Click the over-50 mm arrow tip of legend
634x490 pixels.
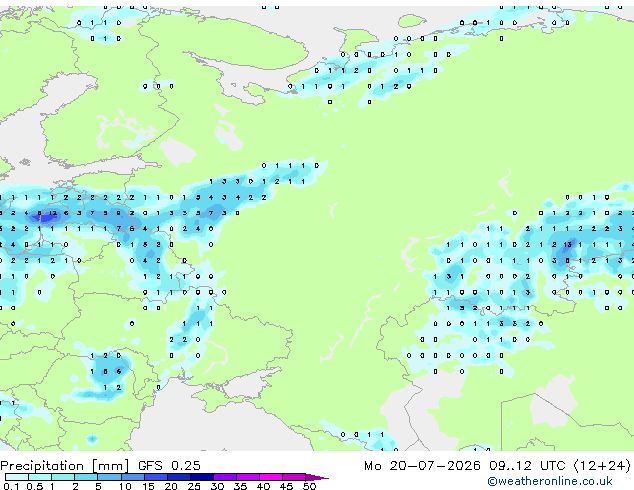[x=317, y=478]
